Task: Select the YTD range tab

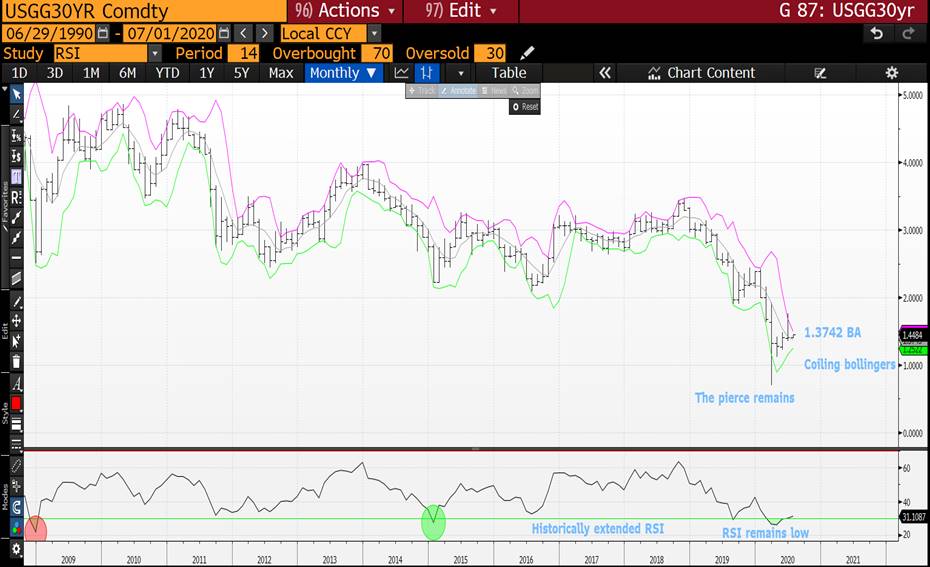Action: 167,73
